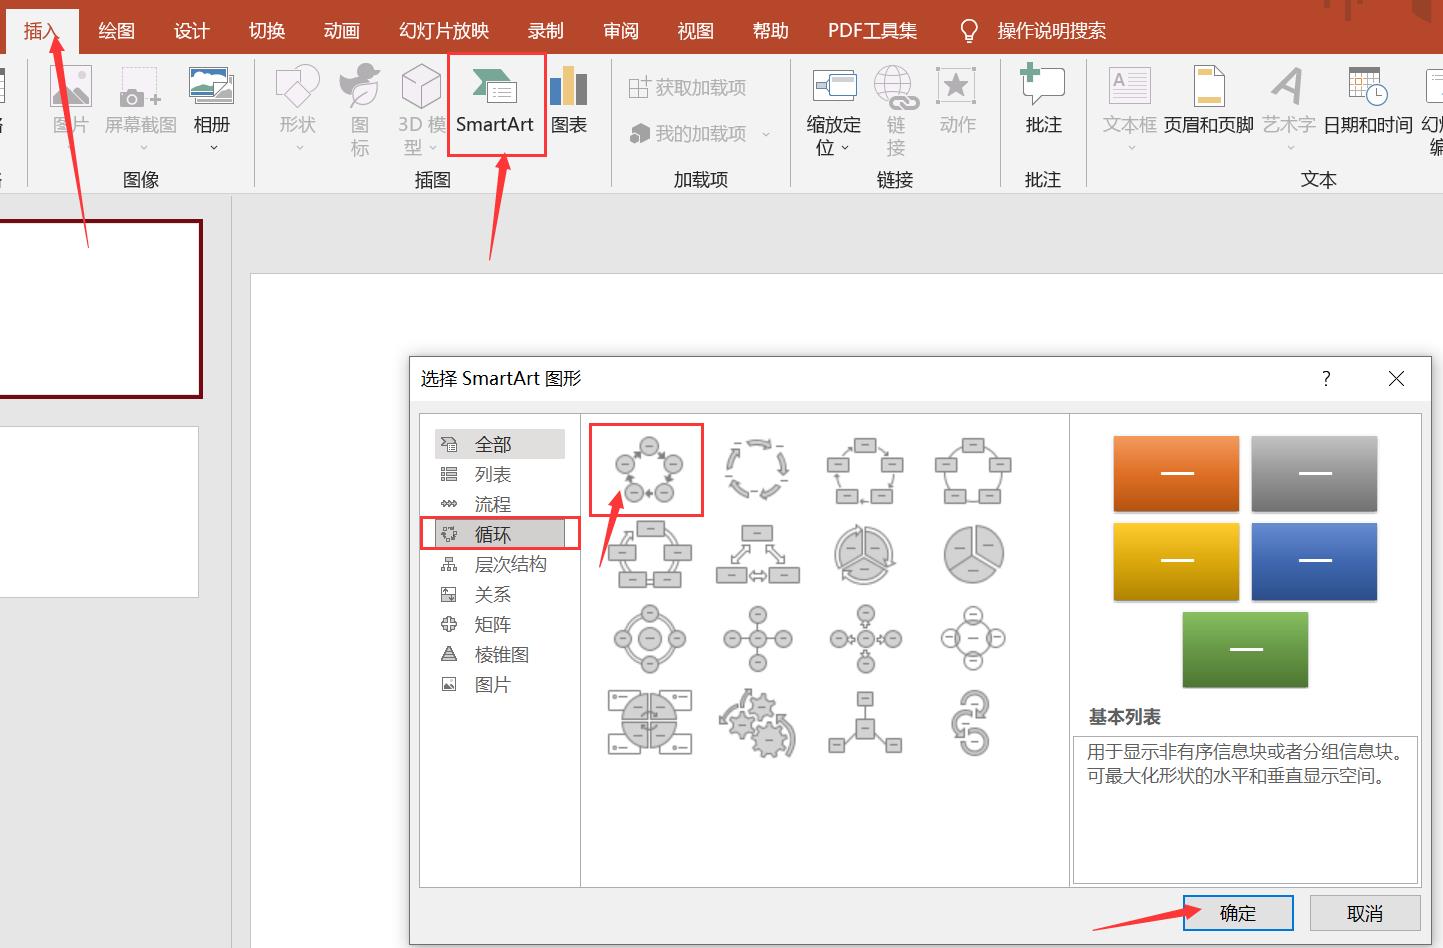
Task: Confirm the dialog with 确定
Action: [x=1237, y=913]
